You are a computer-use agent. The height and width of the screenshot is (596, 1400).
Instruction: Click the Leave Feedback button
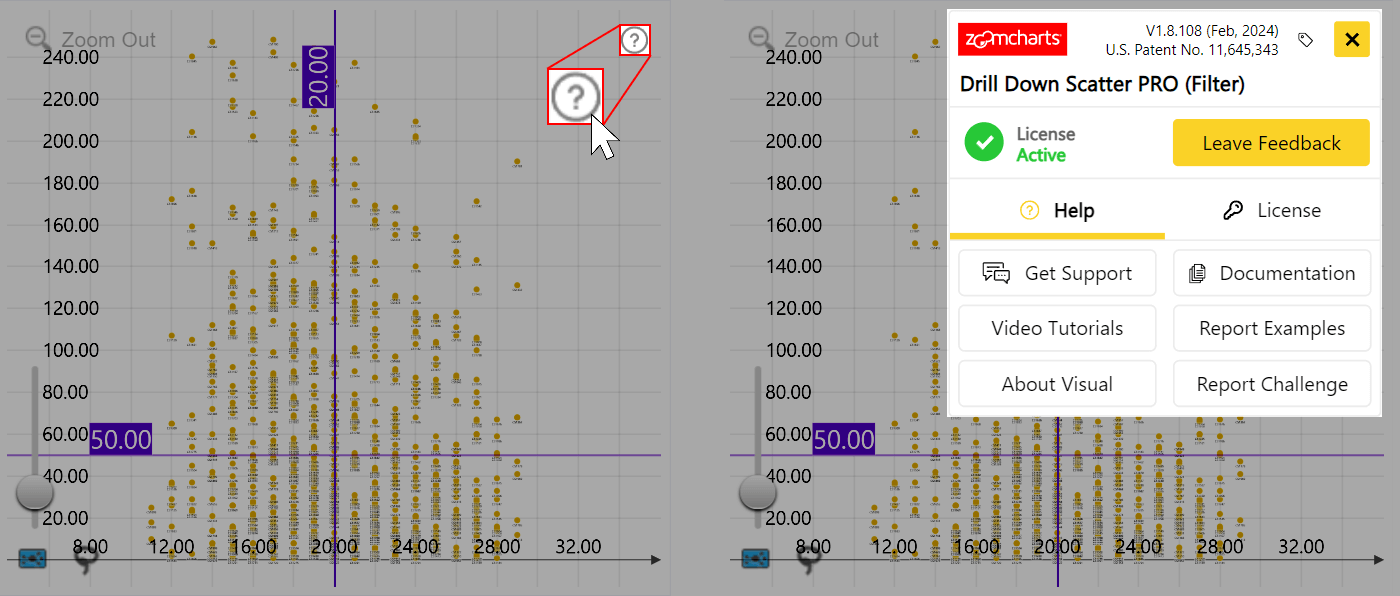click(1271, 142)
